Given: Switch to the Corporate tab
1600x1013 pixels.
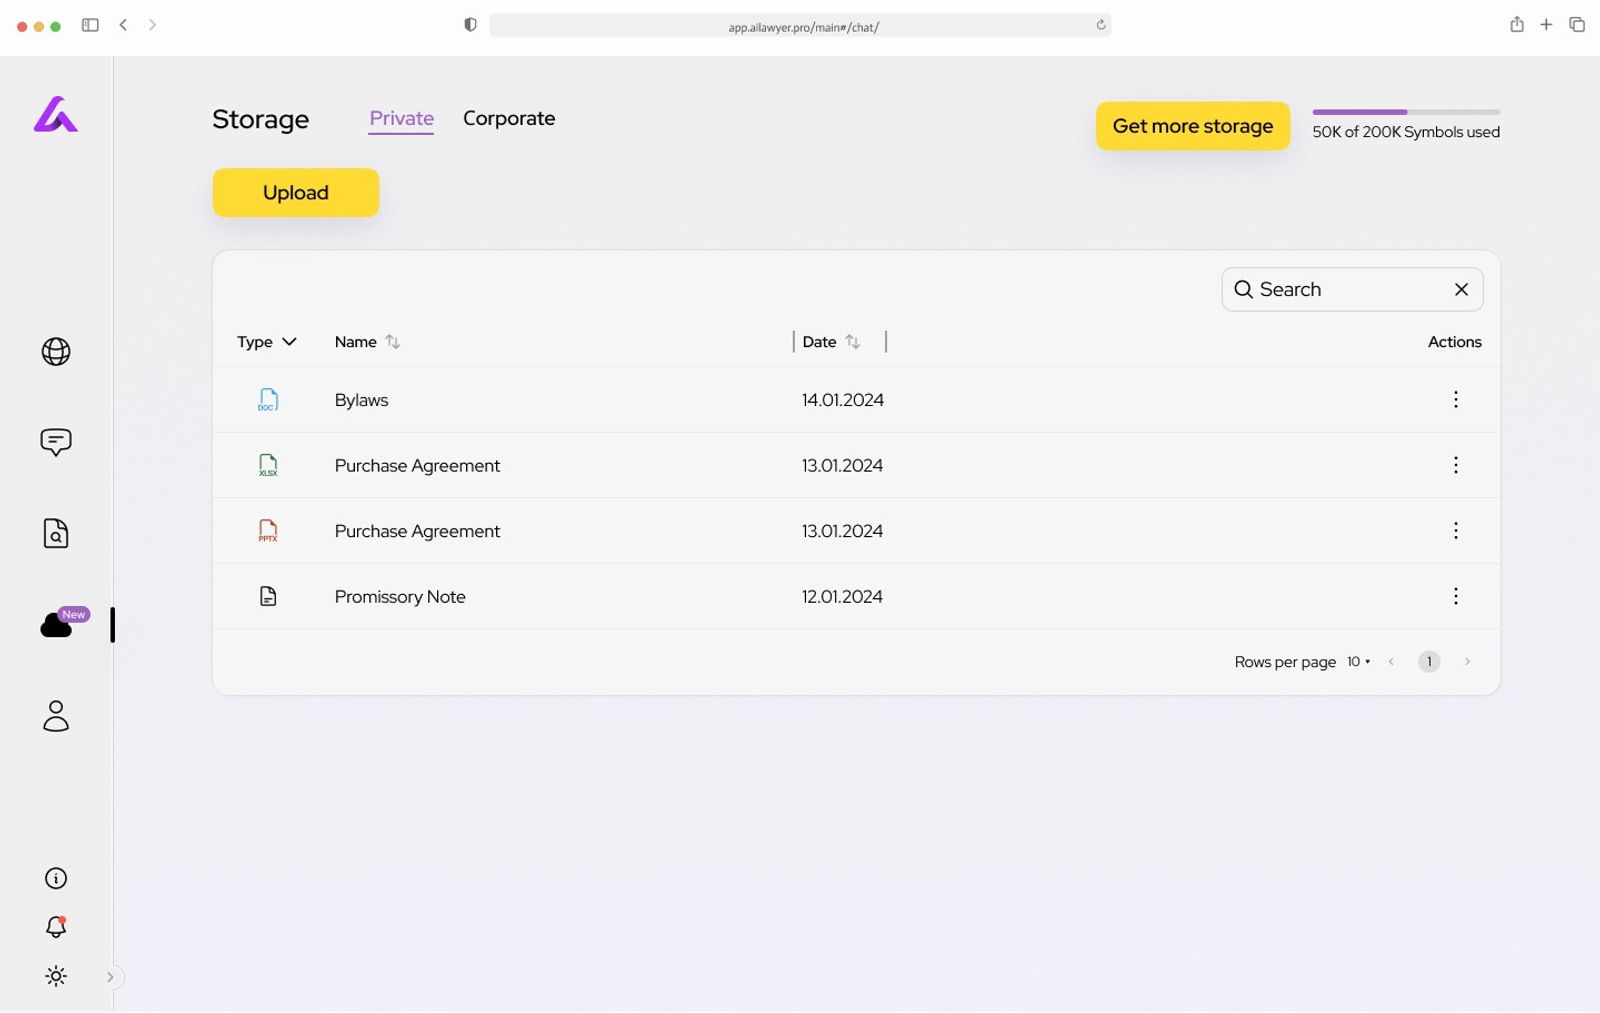Looking at the screenshot, I should [509, 118].
